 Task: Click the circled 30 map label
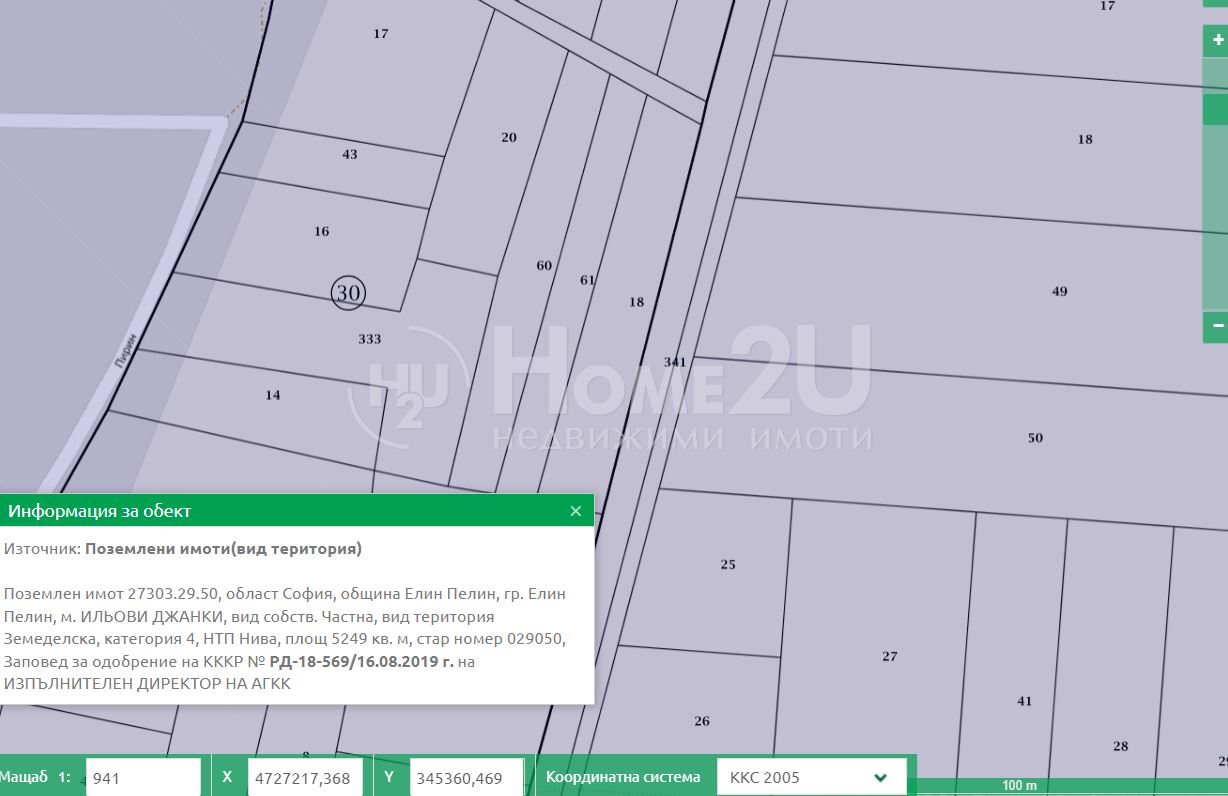(348, 292)
